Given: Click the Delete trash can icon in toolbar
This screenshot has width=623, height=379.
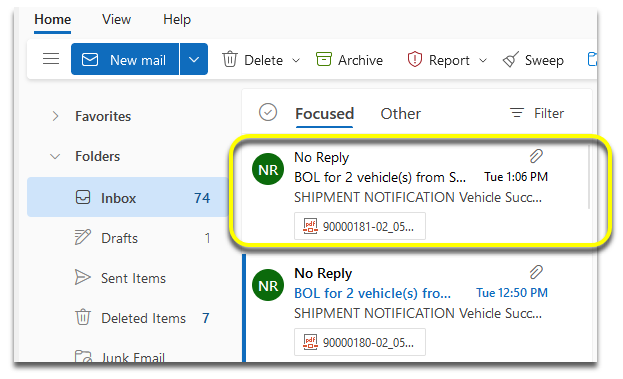Looking at the screenshot, I should [230, 59].
